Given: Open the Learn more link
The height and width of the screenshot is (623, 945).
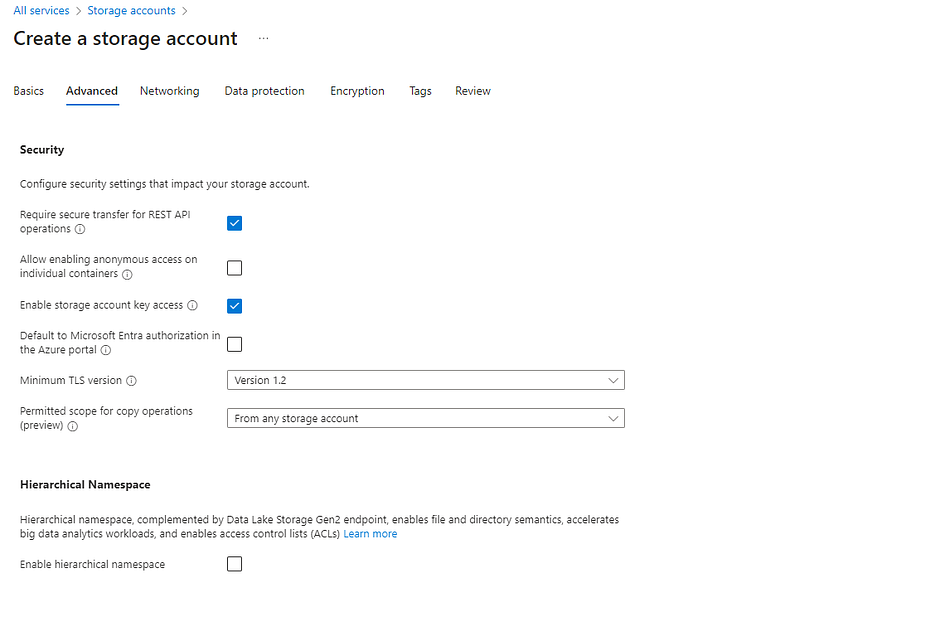Looking at the screenshot, I should click(370, 534).
